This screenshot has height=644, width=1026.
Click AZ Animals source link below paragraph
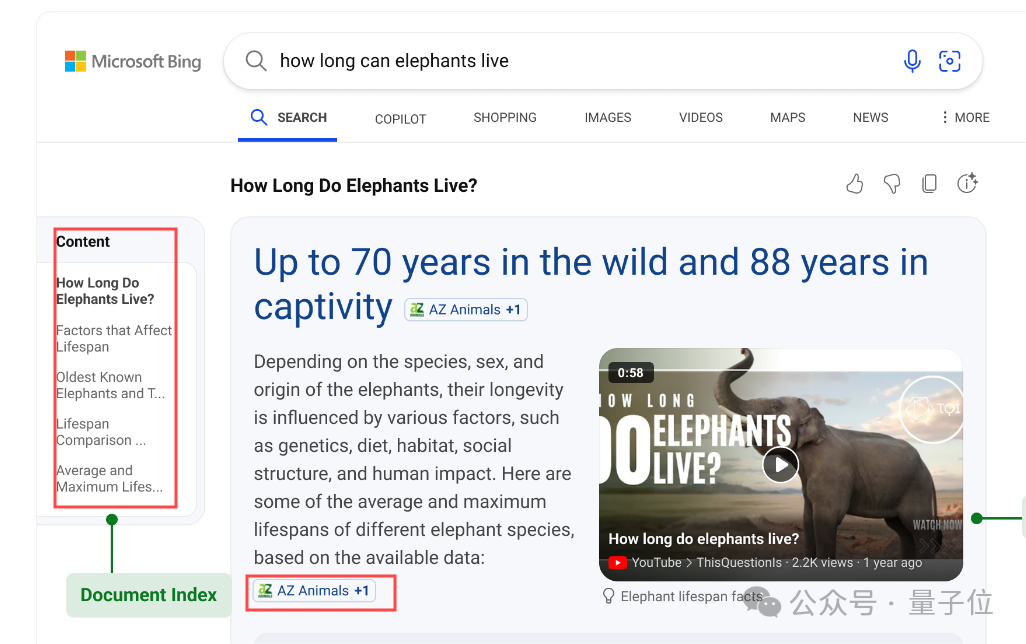[314, 591]
